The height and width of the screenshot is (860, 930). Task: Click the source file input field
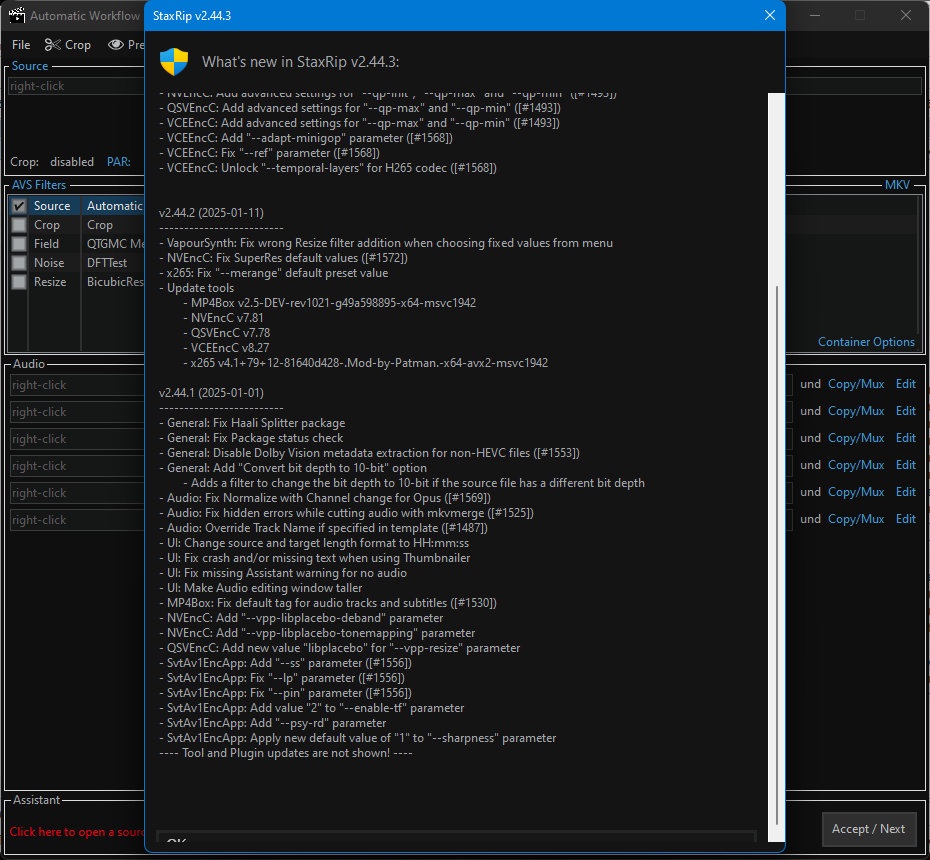coord(76,86)
